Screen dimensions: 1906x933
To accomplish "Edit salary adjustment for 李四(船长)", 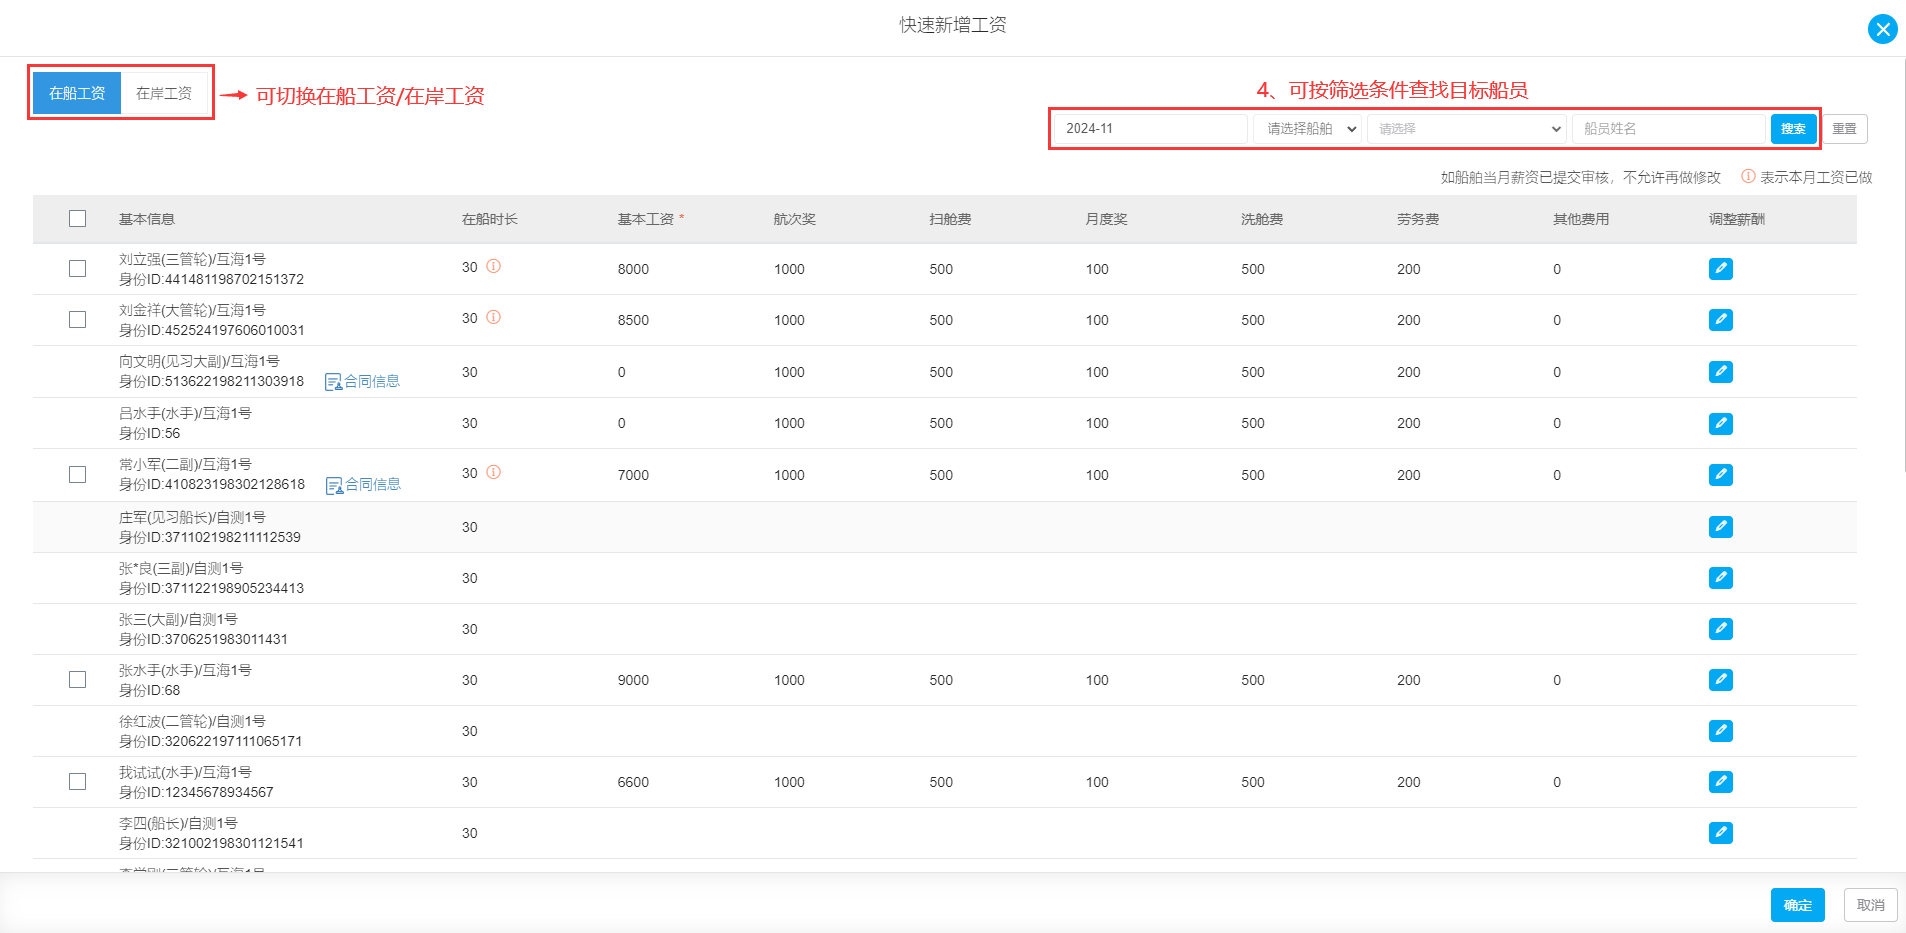I will tap(1720, 833).
